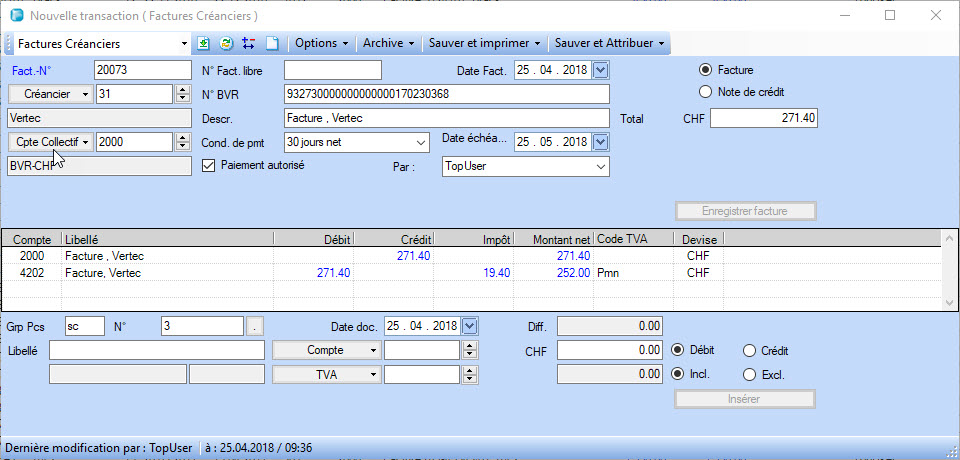
Task: Select the Débit radio button
Action: point(678,350)
